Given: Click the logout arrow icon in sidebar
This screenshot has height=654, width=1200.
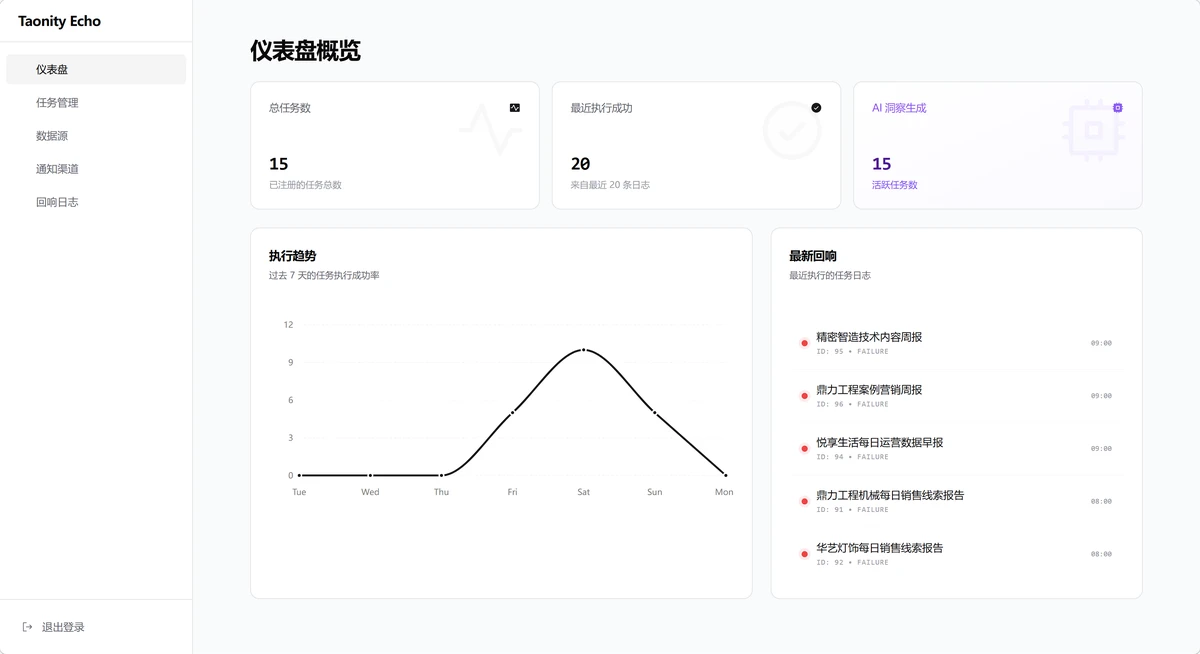Looking at the screenshot, I should 27,627.
